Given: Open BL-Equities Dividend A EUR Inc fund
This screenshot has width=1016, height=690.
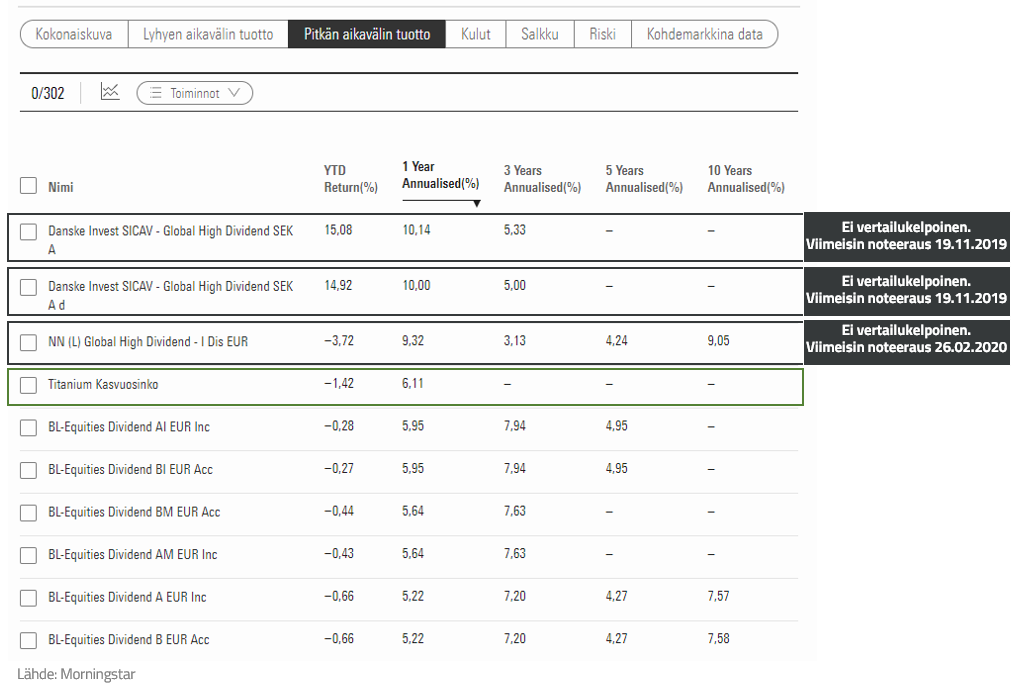Looking at the screenshot, I should 127,597.
